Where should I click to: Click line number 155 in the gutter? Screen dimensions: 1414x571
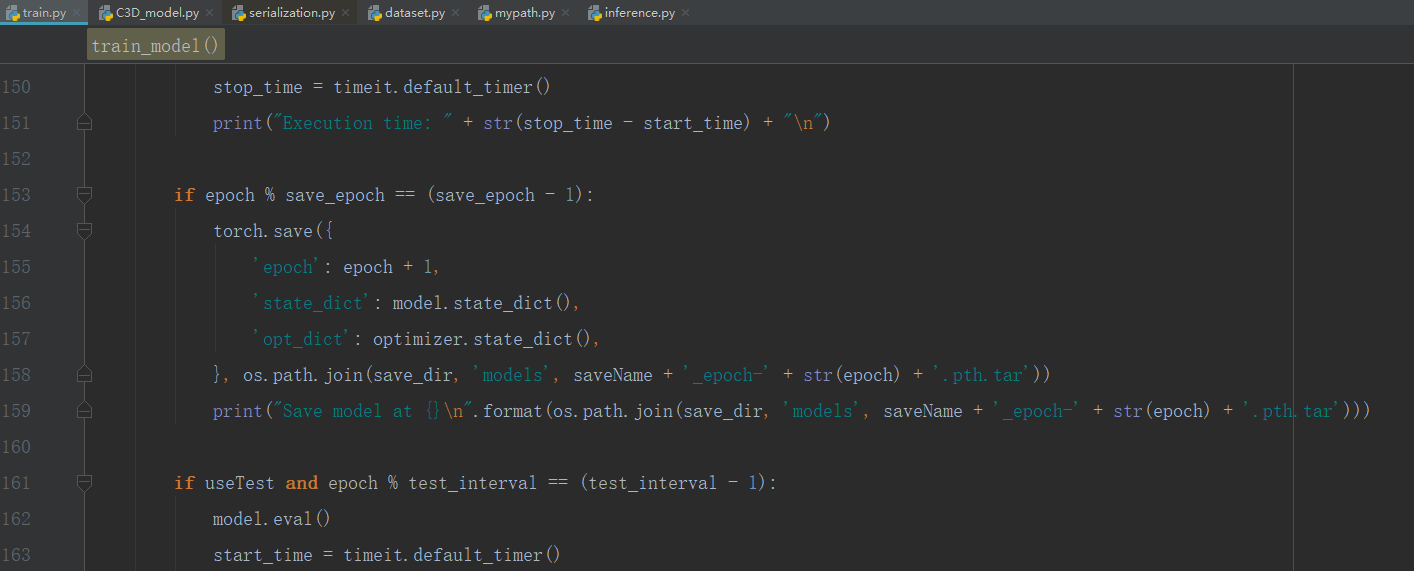[x=16, y=267]
